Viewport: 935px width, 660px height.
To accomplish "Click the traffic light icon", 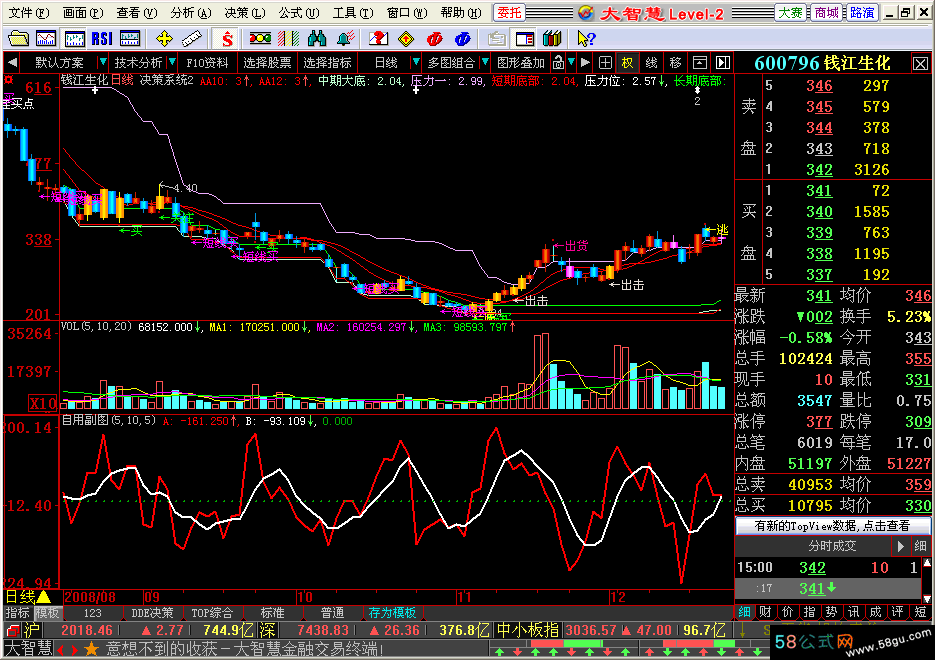I will tap(260, 39).
